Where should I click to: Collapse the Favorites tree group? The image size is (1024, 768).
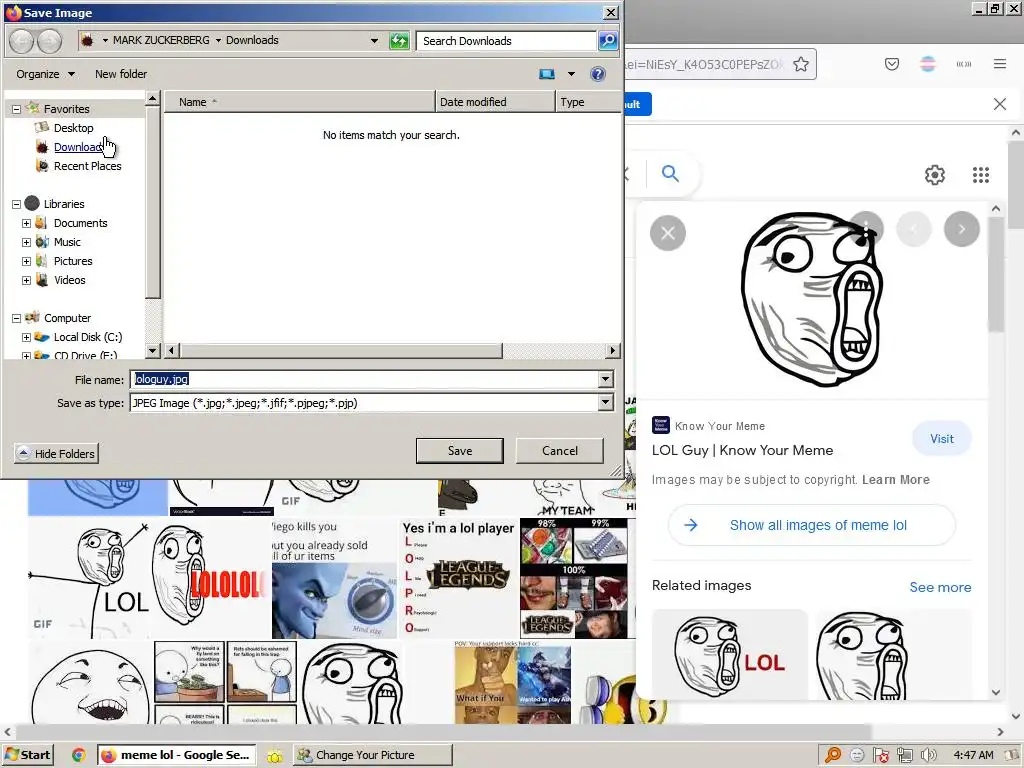click(16, 110)
